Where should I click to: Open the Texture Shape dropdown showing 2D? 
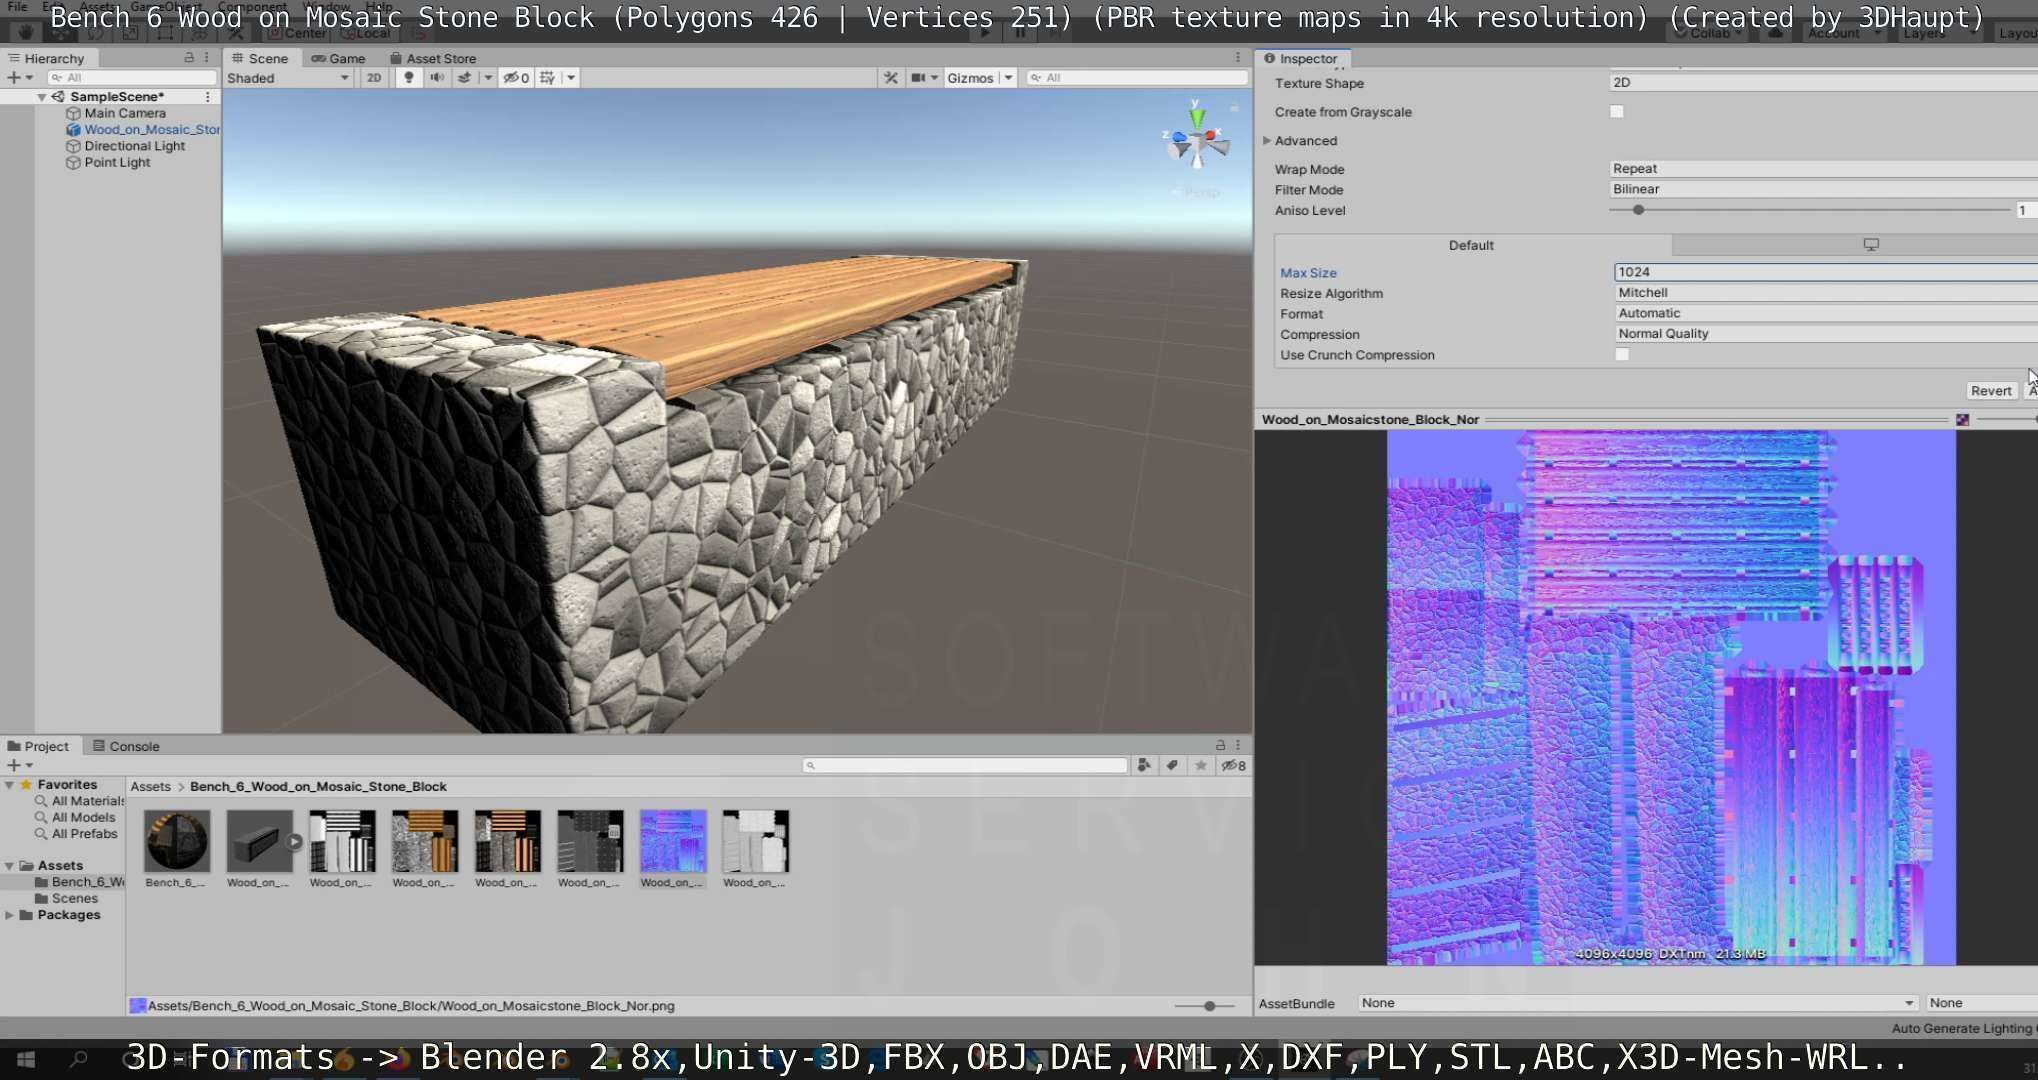[x=1823, y=83]
